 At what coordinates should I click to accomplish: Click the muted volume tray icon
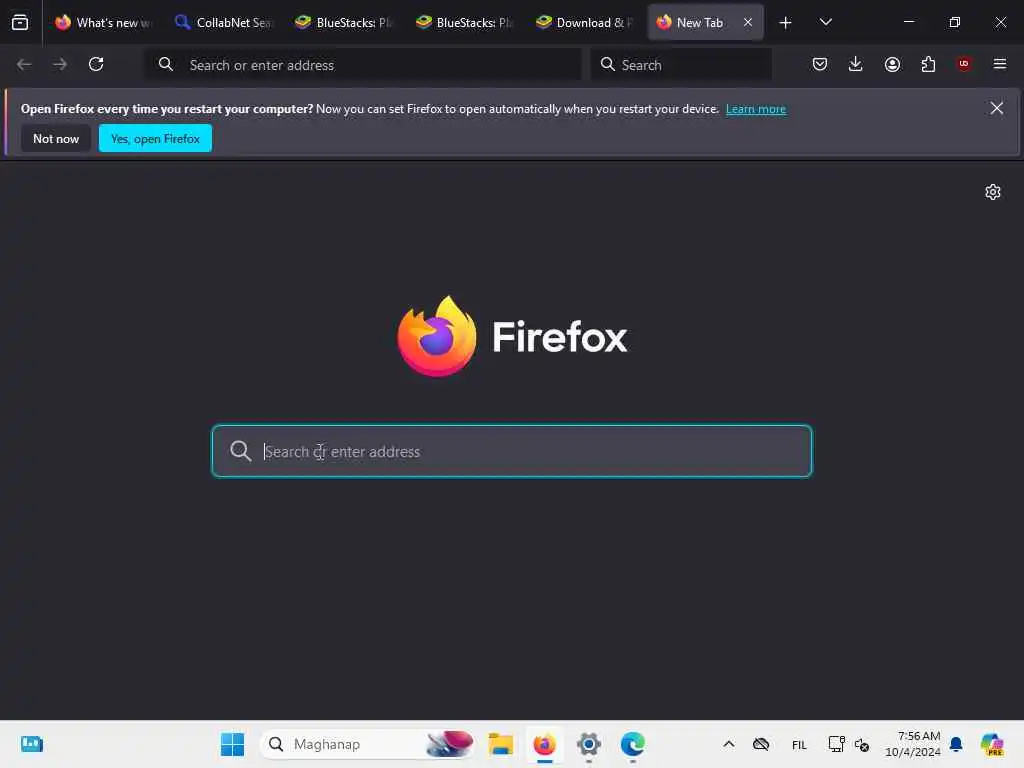click(862, 744)
